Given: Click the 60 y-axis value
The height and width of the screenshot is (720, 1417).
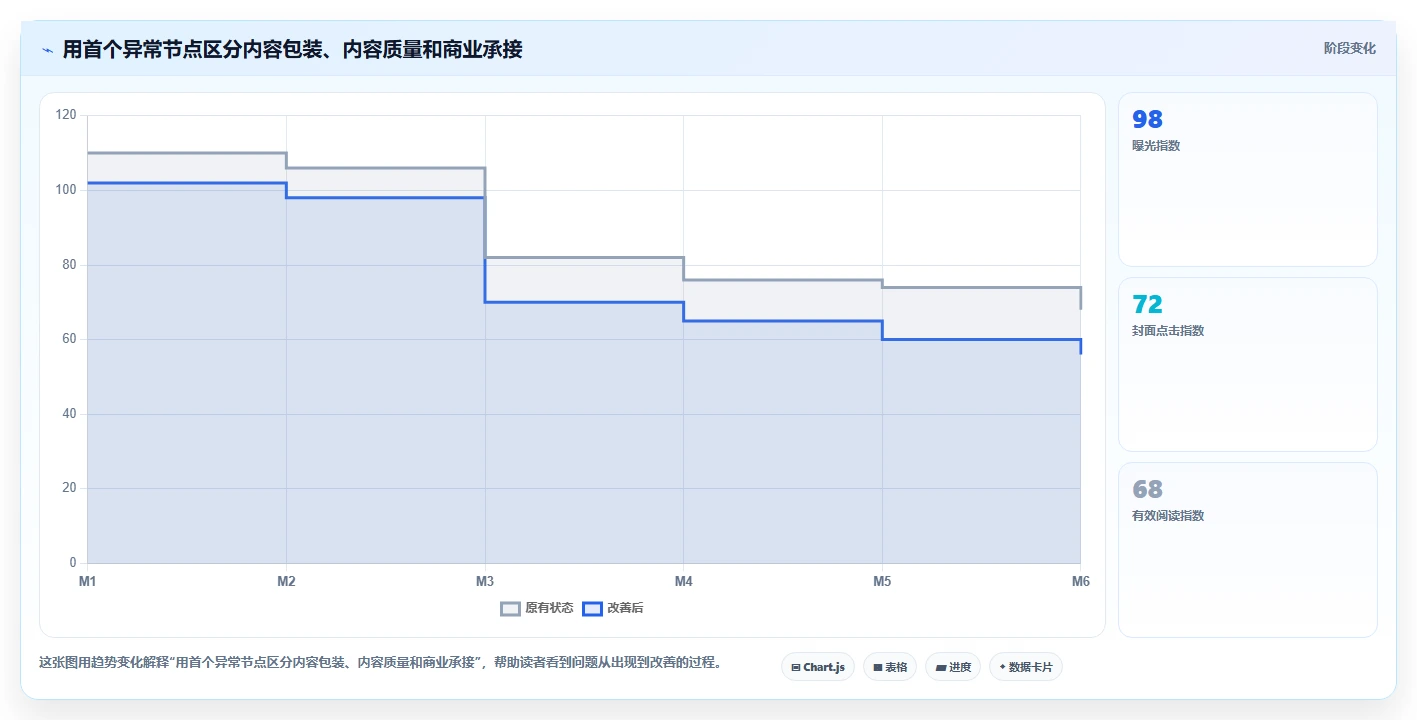Looking at the screenshot, I should pyautogui.click(x=69, y=339).
